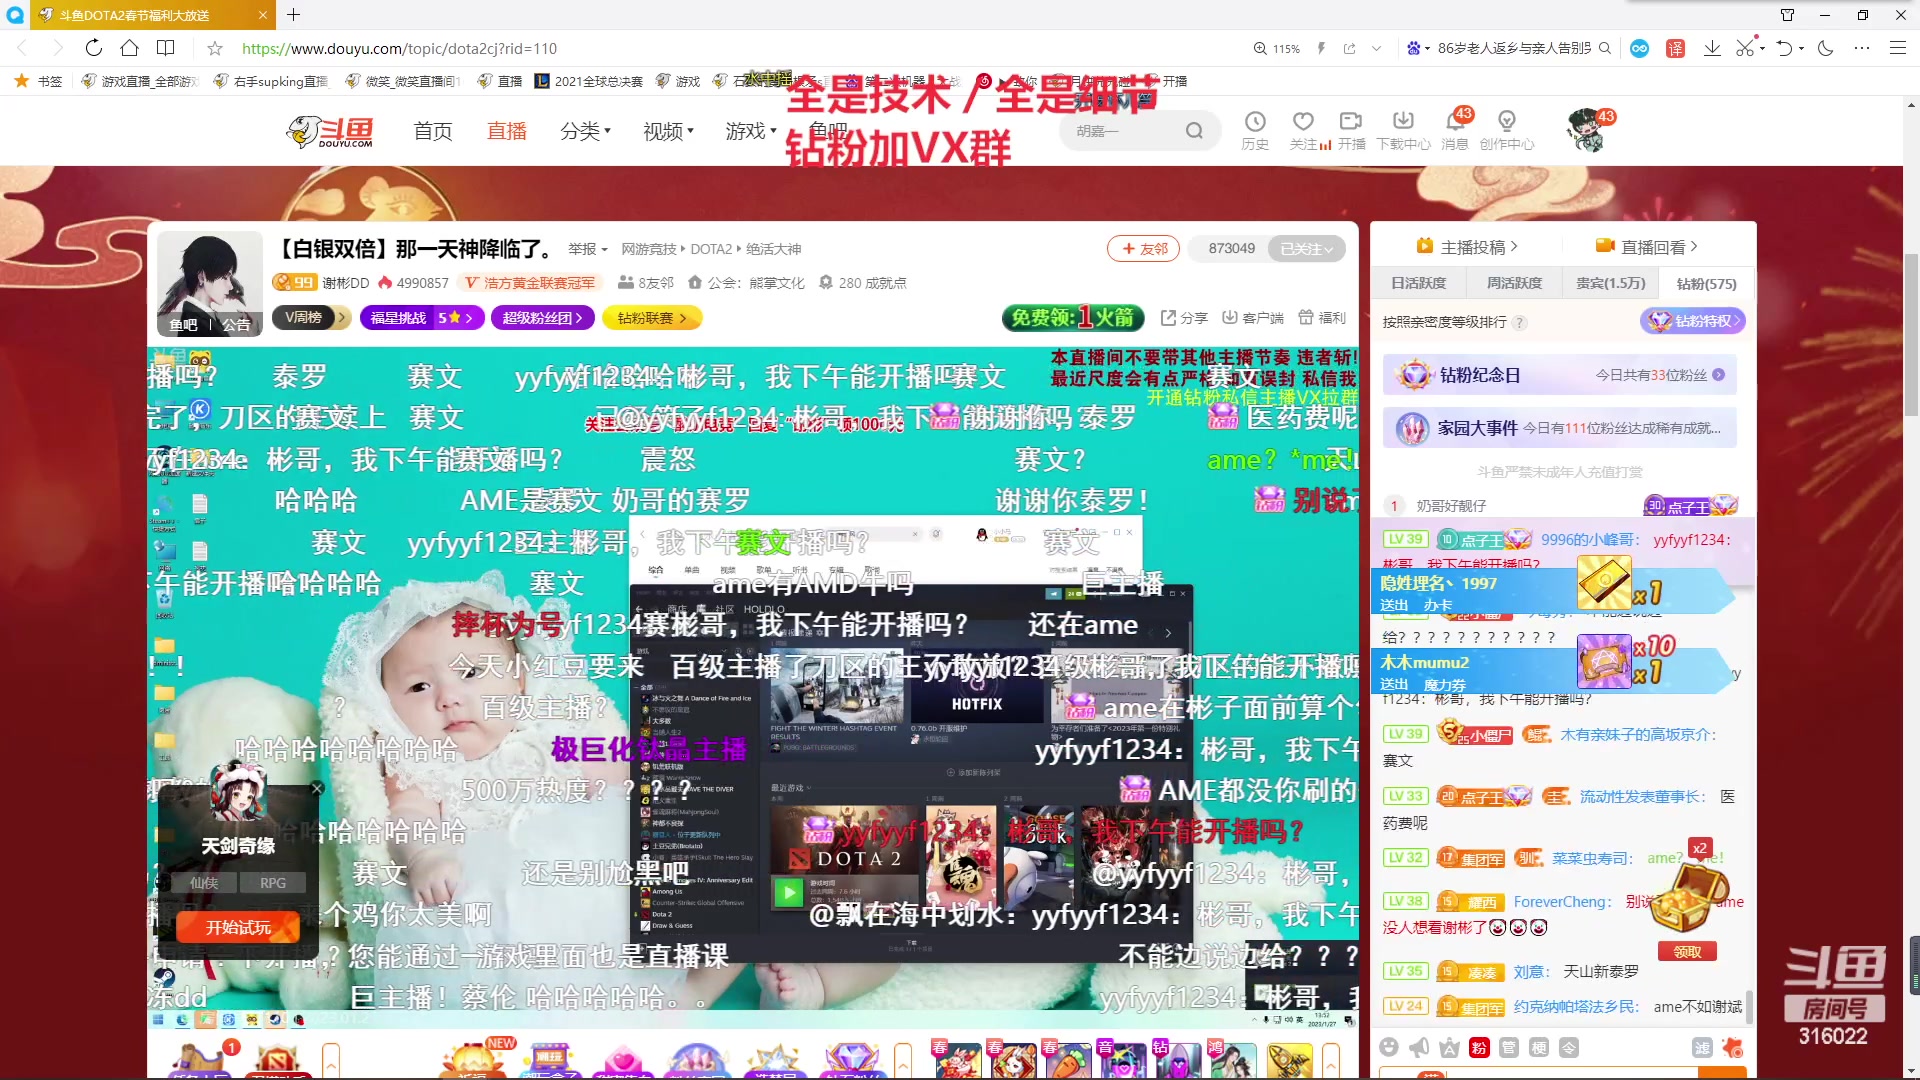Click the browser page vertical scrollbar
The image size is (1920, 1080).
click(x=1912, y=335)
